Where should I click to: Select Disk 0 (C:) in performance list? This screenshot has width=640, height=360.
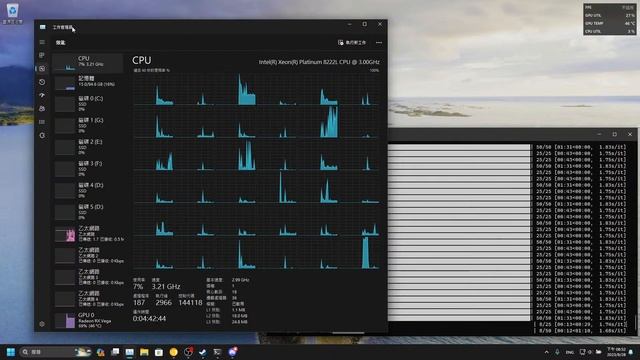click(88, 104)
